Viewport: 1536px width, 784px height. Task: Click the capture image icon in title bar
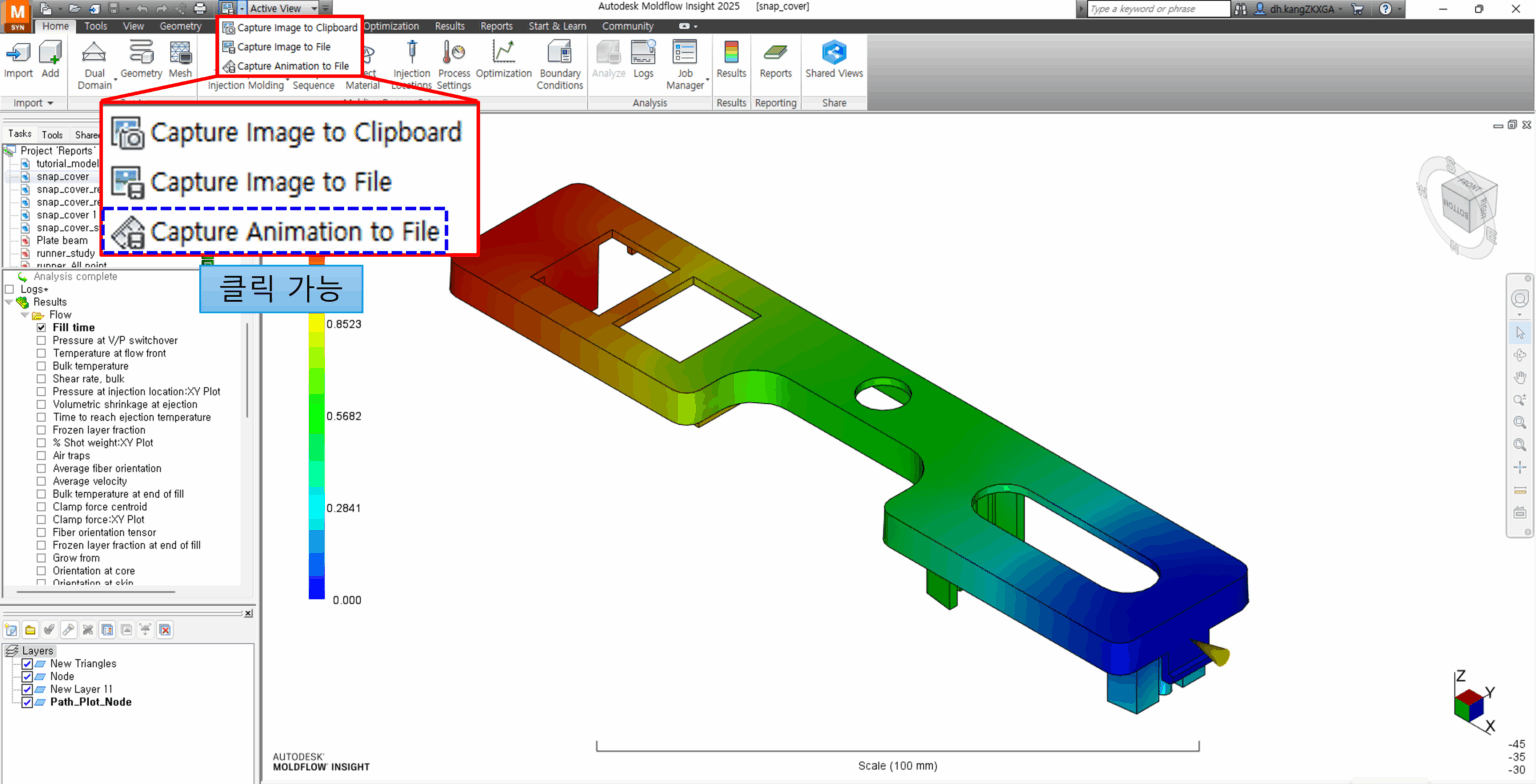[228, 8]
